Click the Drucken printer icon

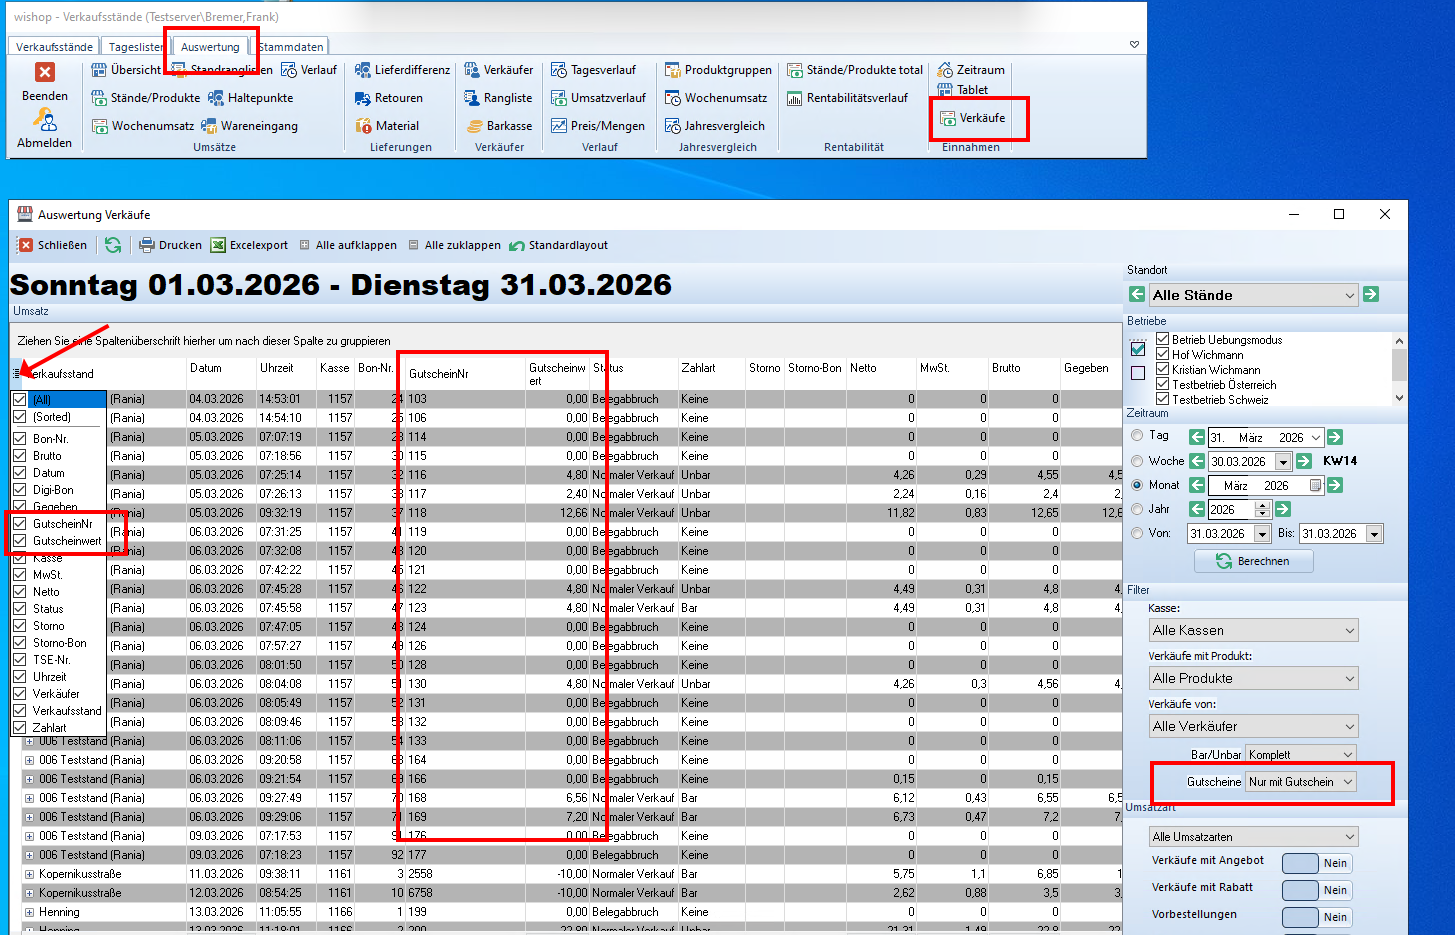point(147,245)
